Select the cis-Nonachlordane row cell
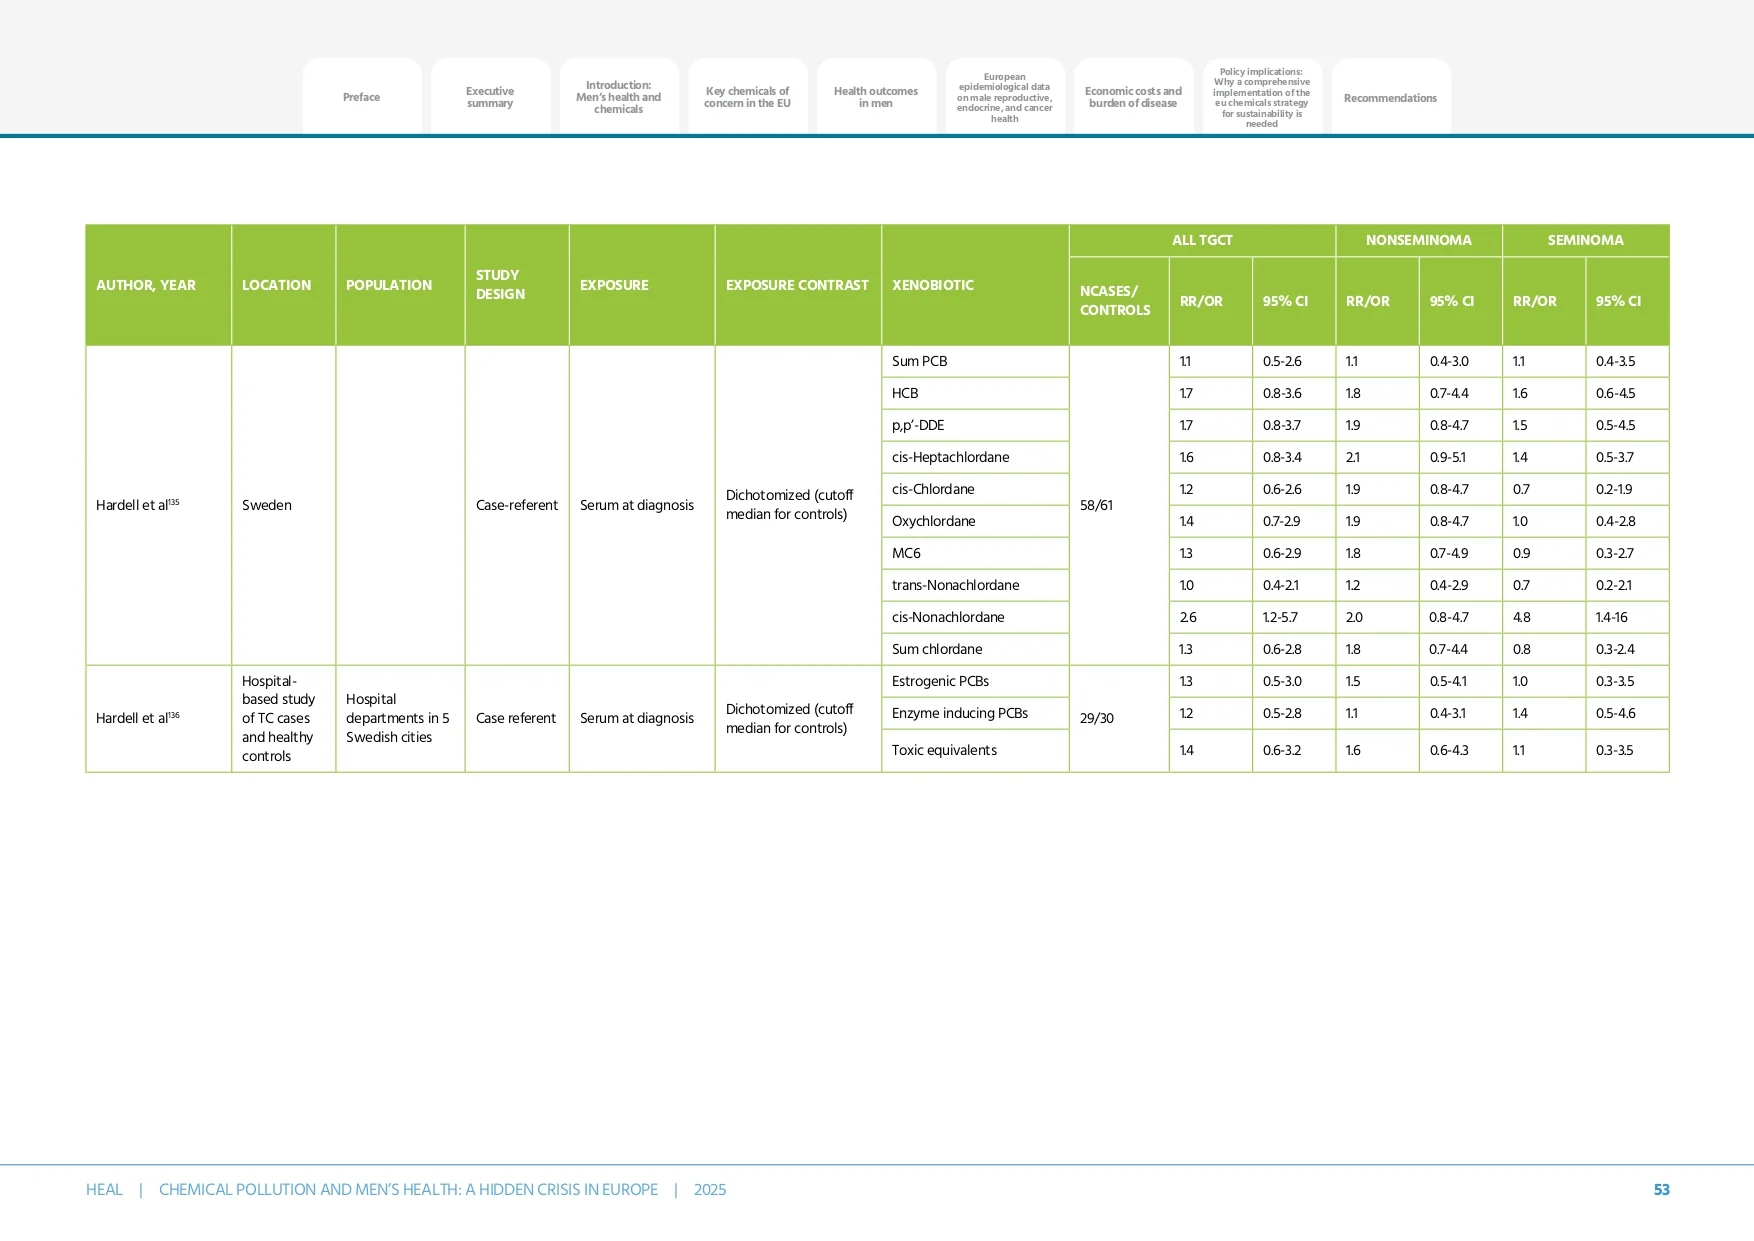The height and width of the screenshot is (1241, 1754). coord(948,617)
